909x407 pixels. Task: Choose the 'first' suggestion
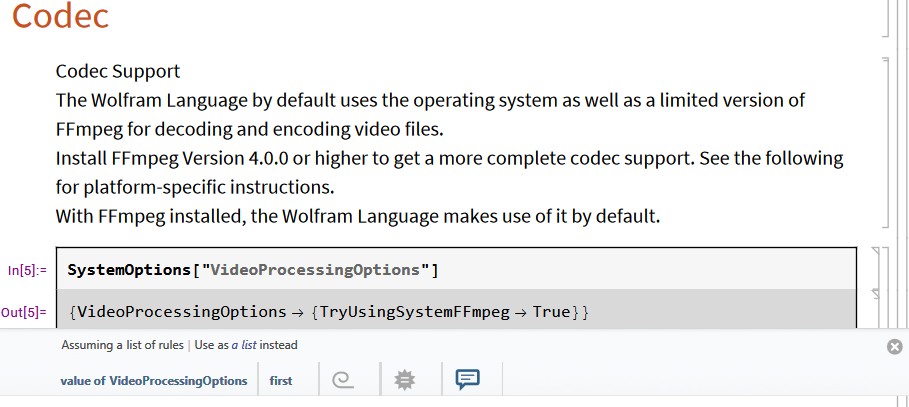point(281,381)
